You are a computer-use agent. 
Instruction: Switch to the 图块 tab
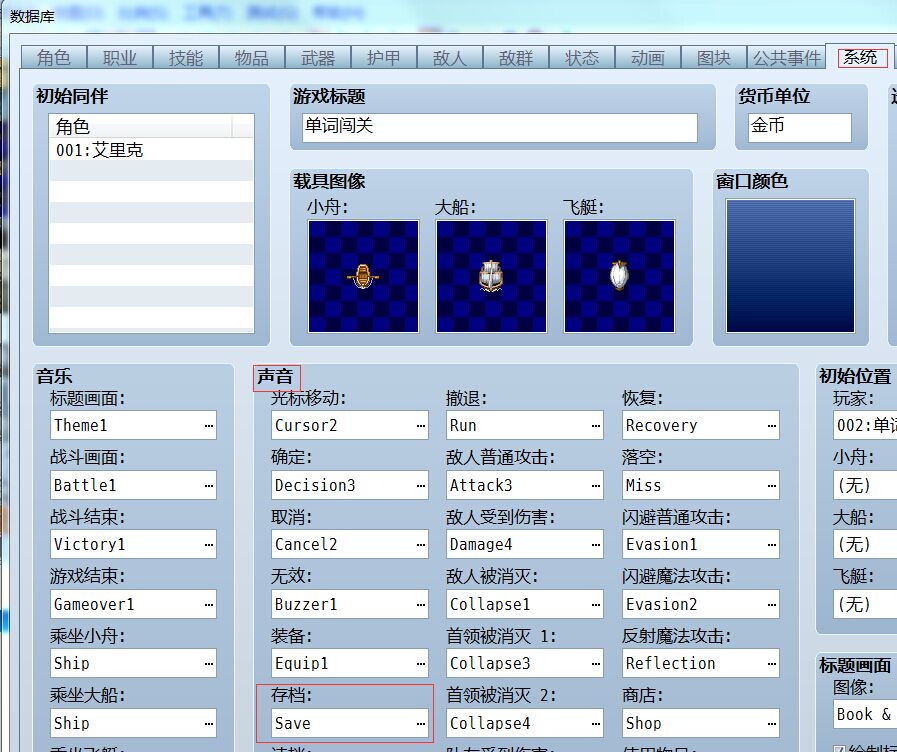pos(714,58)
